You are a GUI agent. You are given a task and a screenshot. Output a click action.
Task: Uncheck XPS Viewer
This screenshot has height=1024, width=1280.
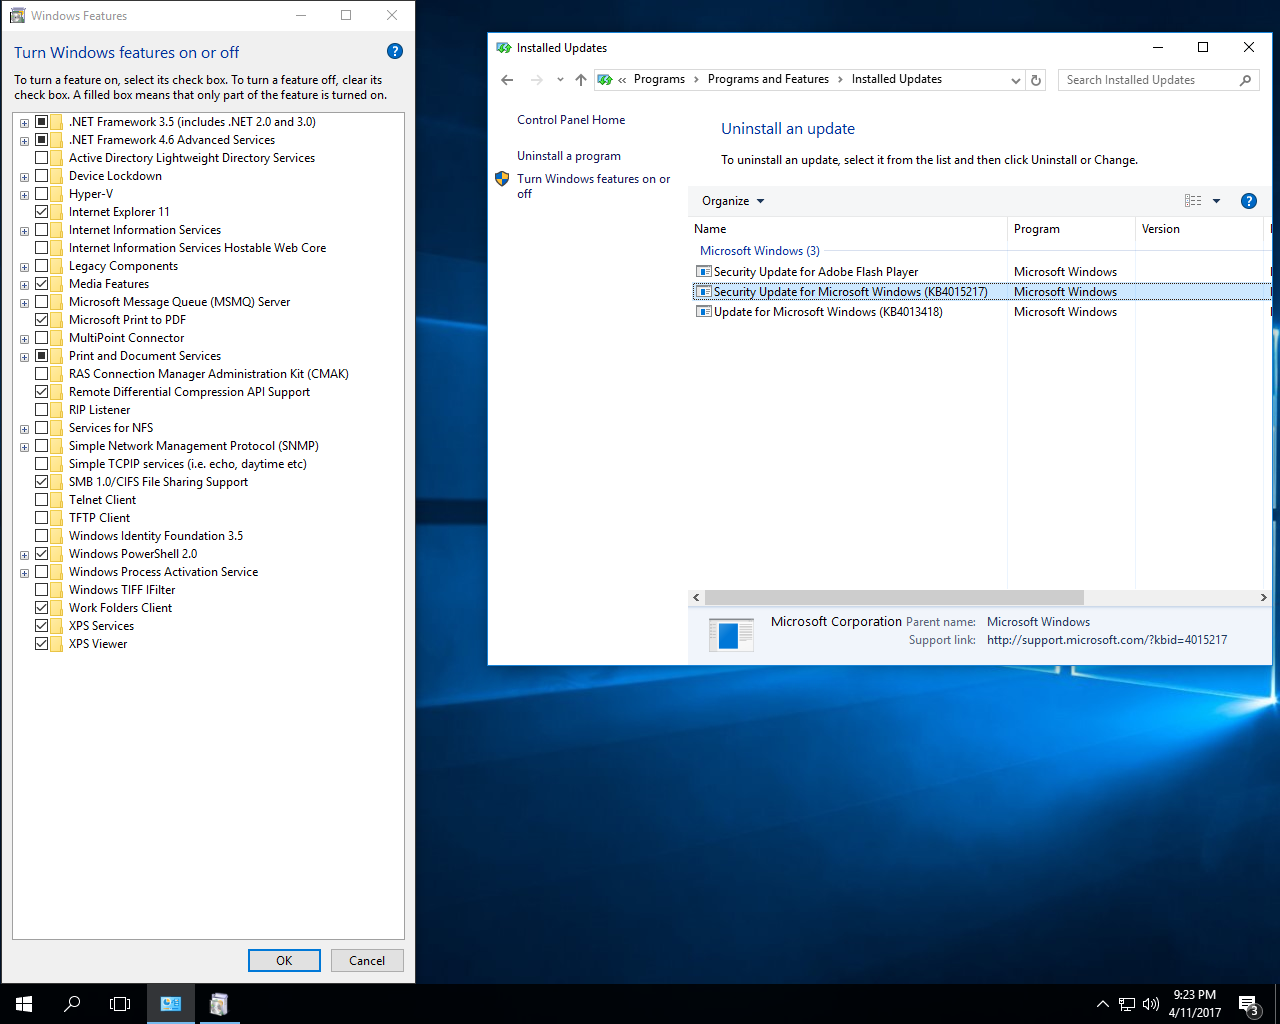pyautogui.click(x=41, y=644)
